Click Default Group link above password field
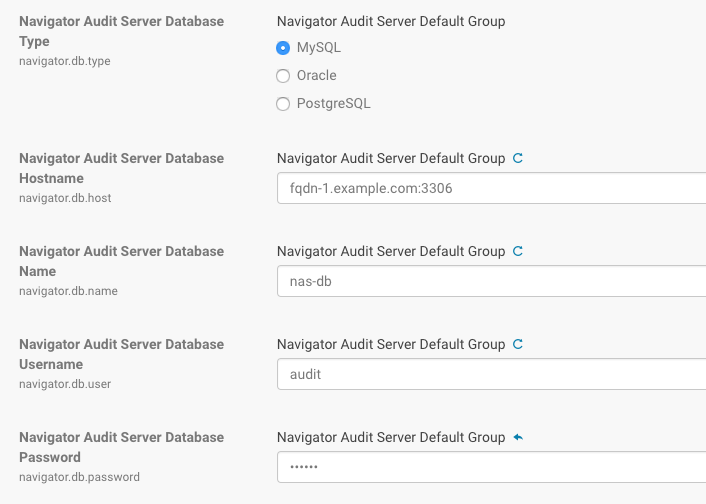The image size is (706, 504). [x=390, y=437]
